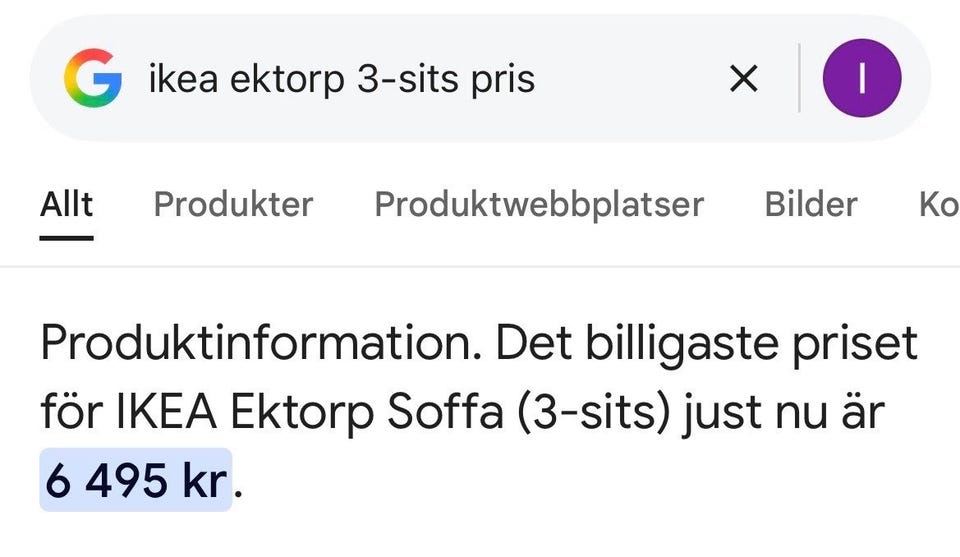The image size is (960, 557).
Task: Select the Allt tab
Action: [x=66, y=204]
